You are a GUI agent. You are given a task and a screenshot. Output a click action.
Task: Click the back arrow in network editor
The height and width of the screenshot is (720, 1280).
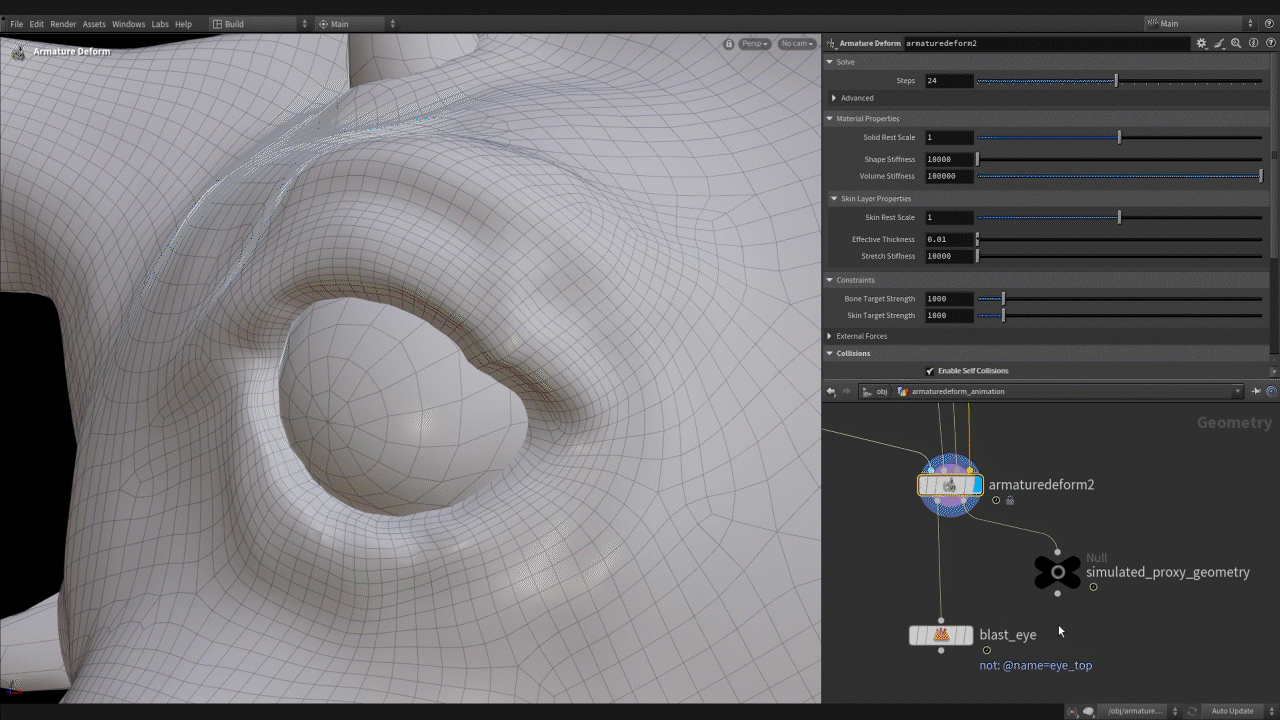coord(831,391)
